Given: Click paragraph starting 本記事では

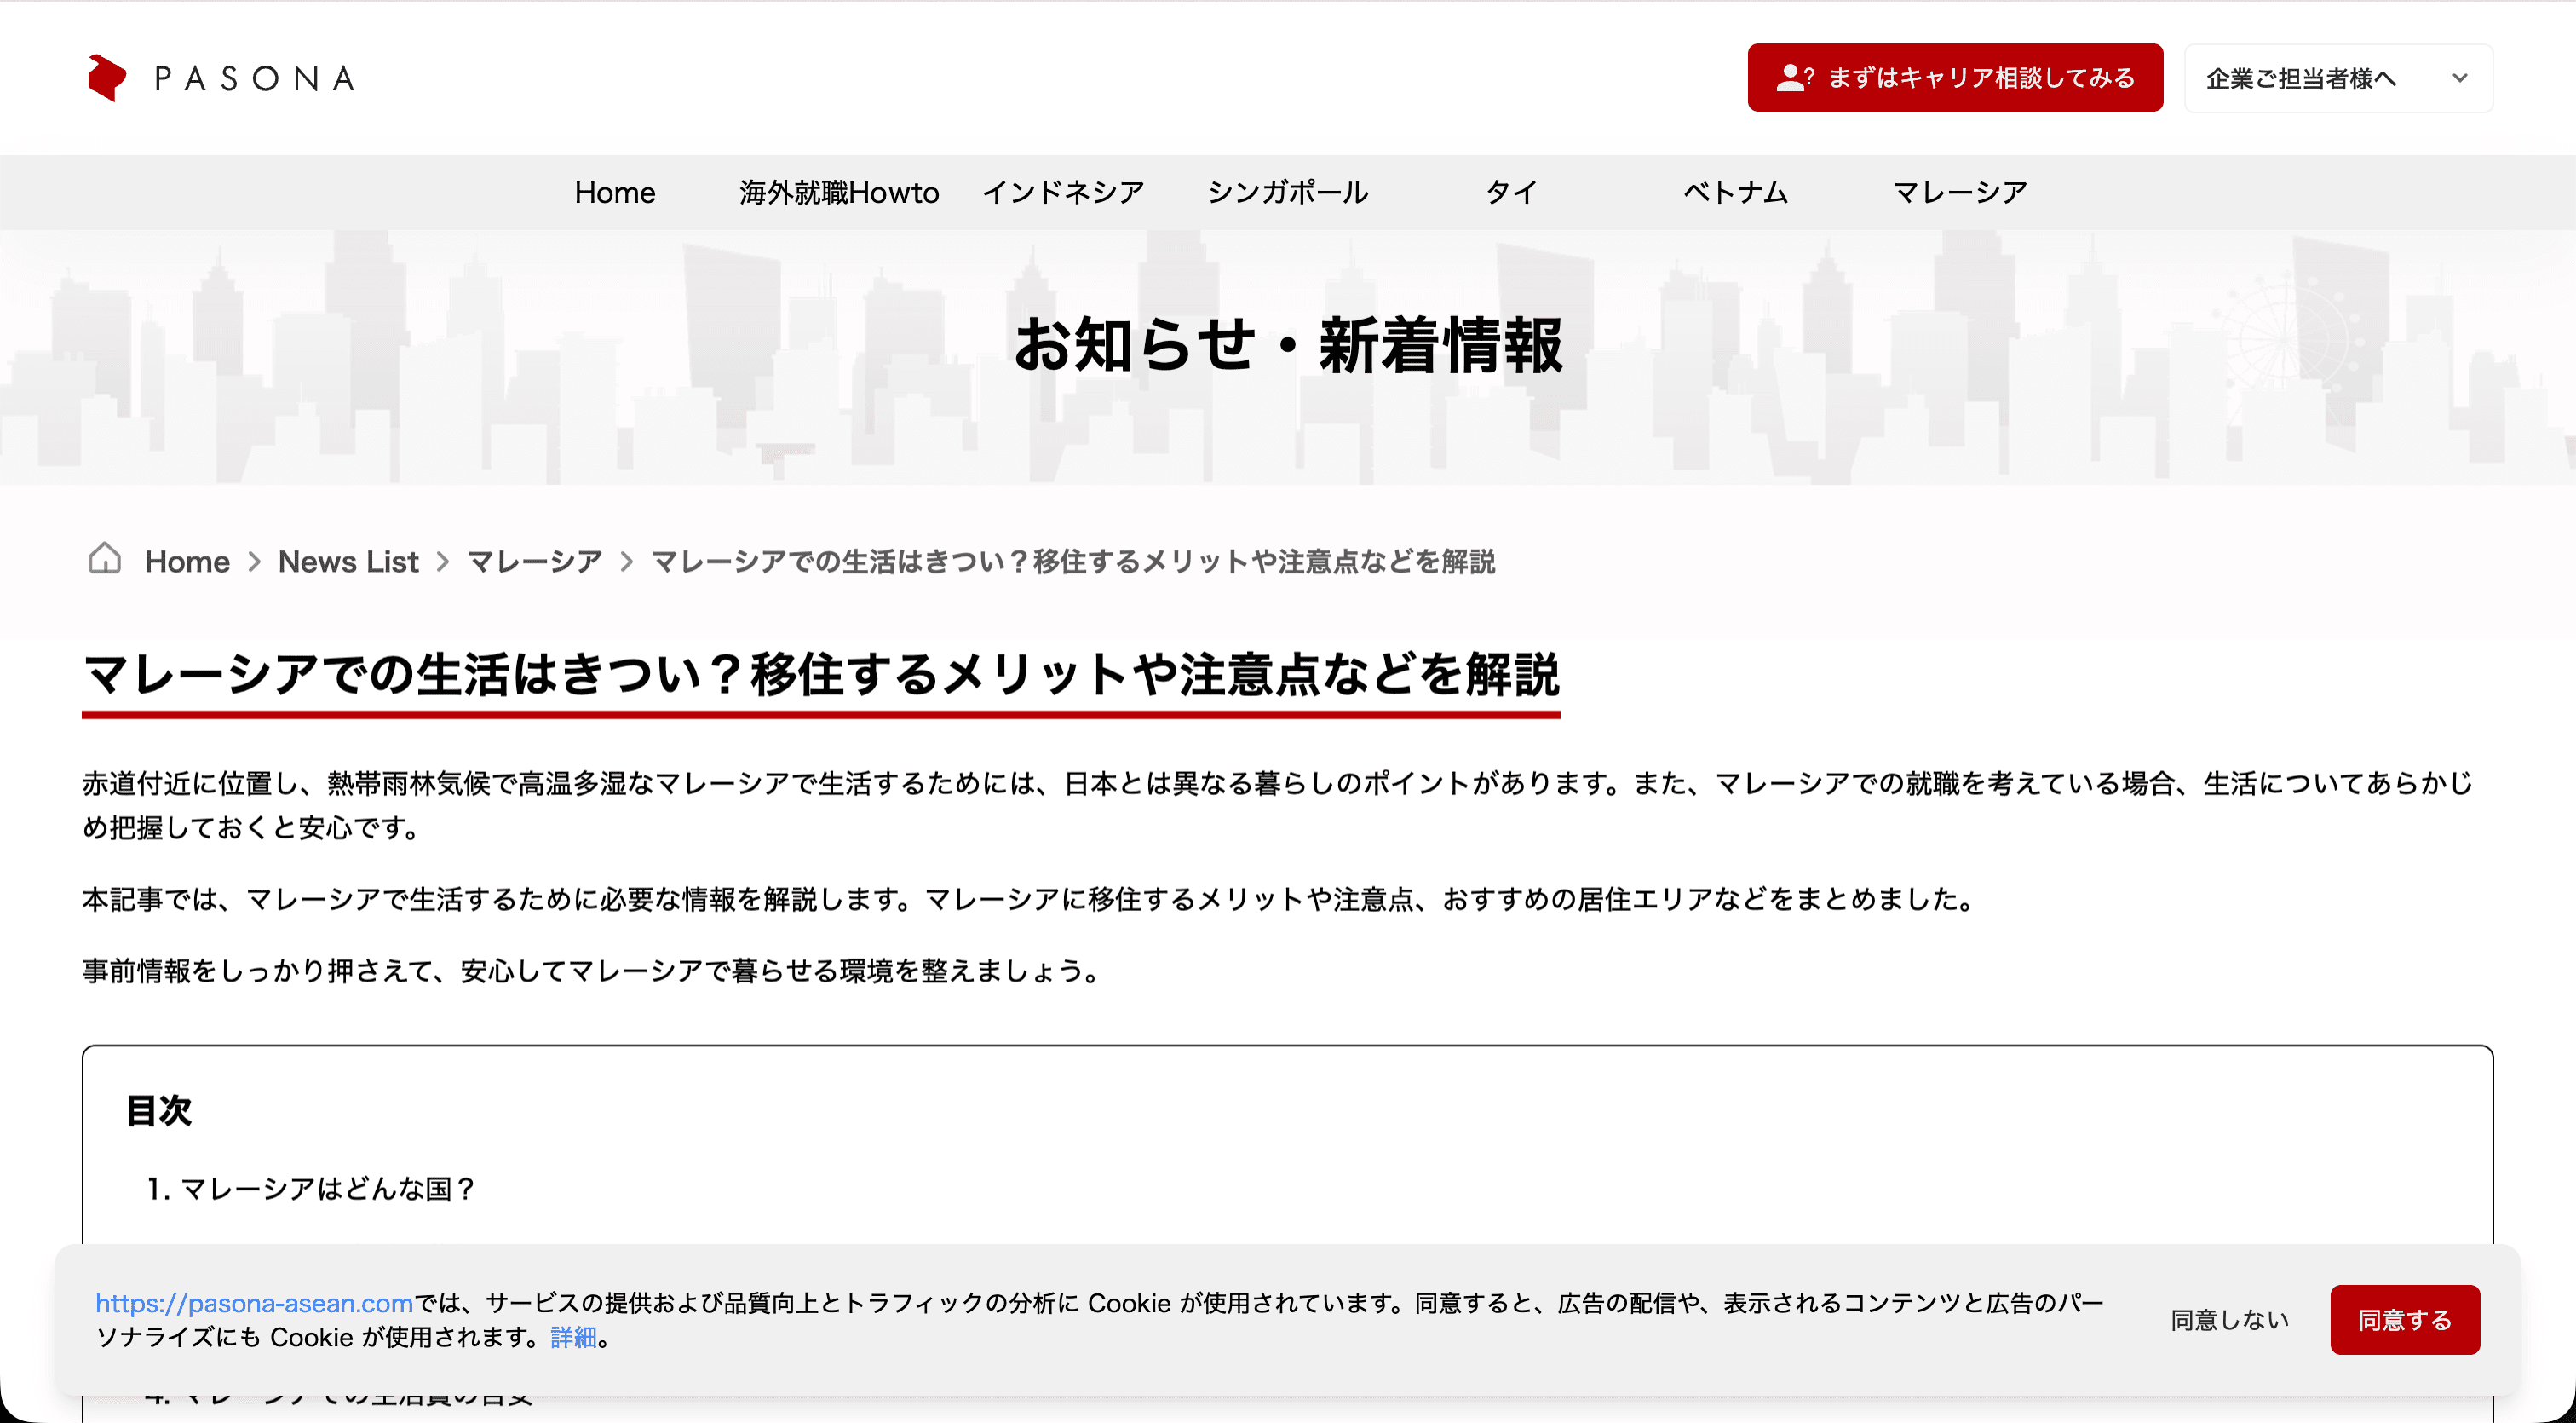Looking at the screenshot, I should click(1029, 899).
